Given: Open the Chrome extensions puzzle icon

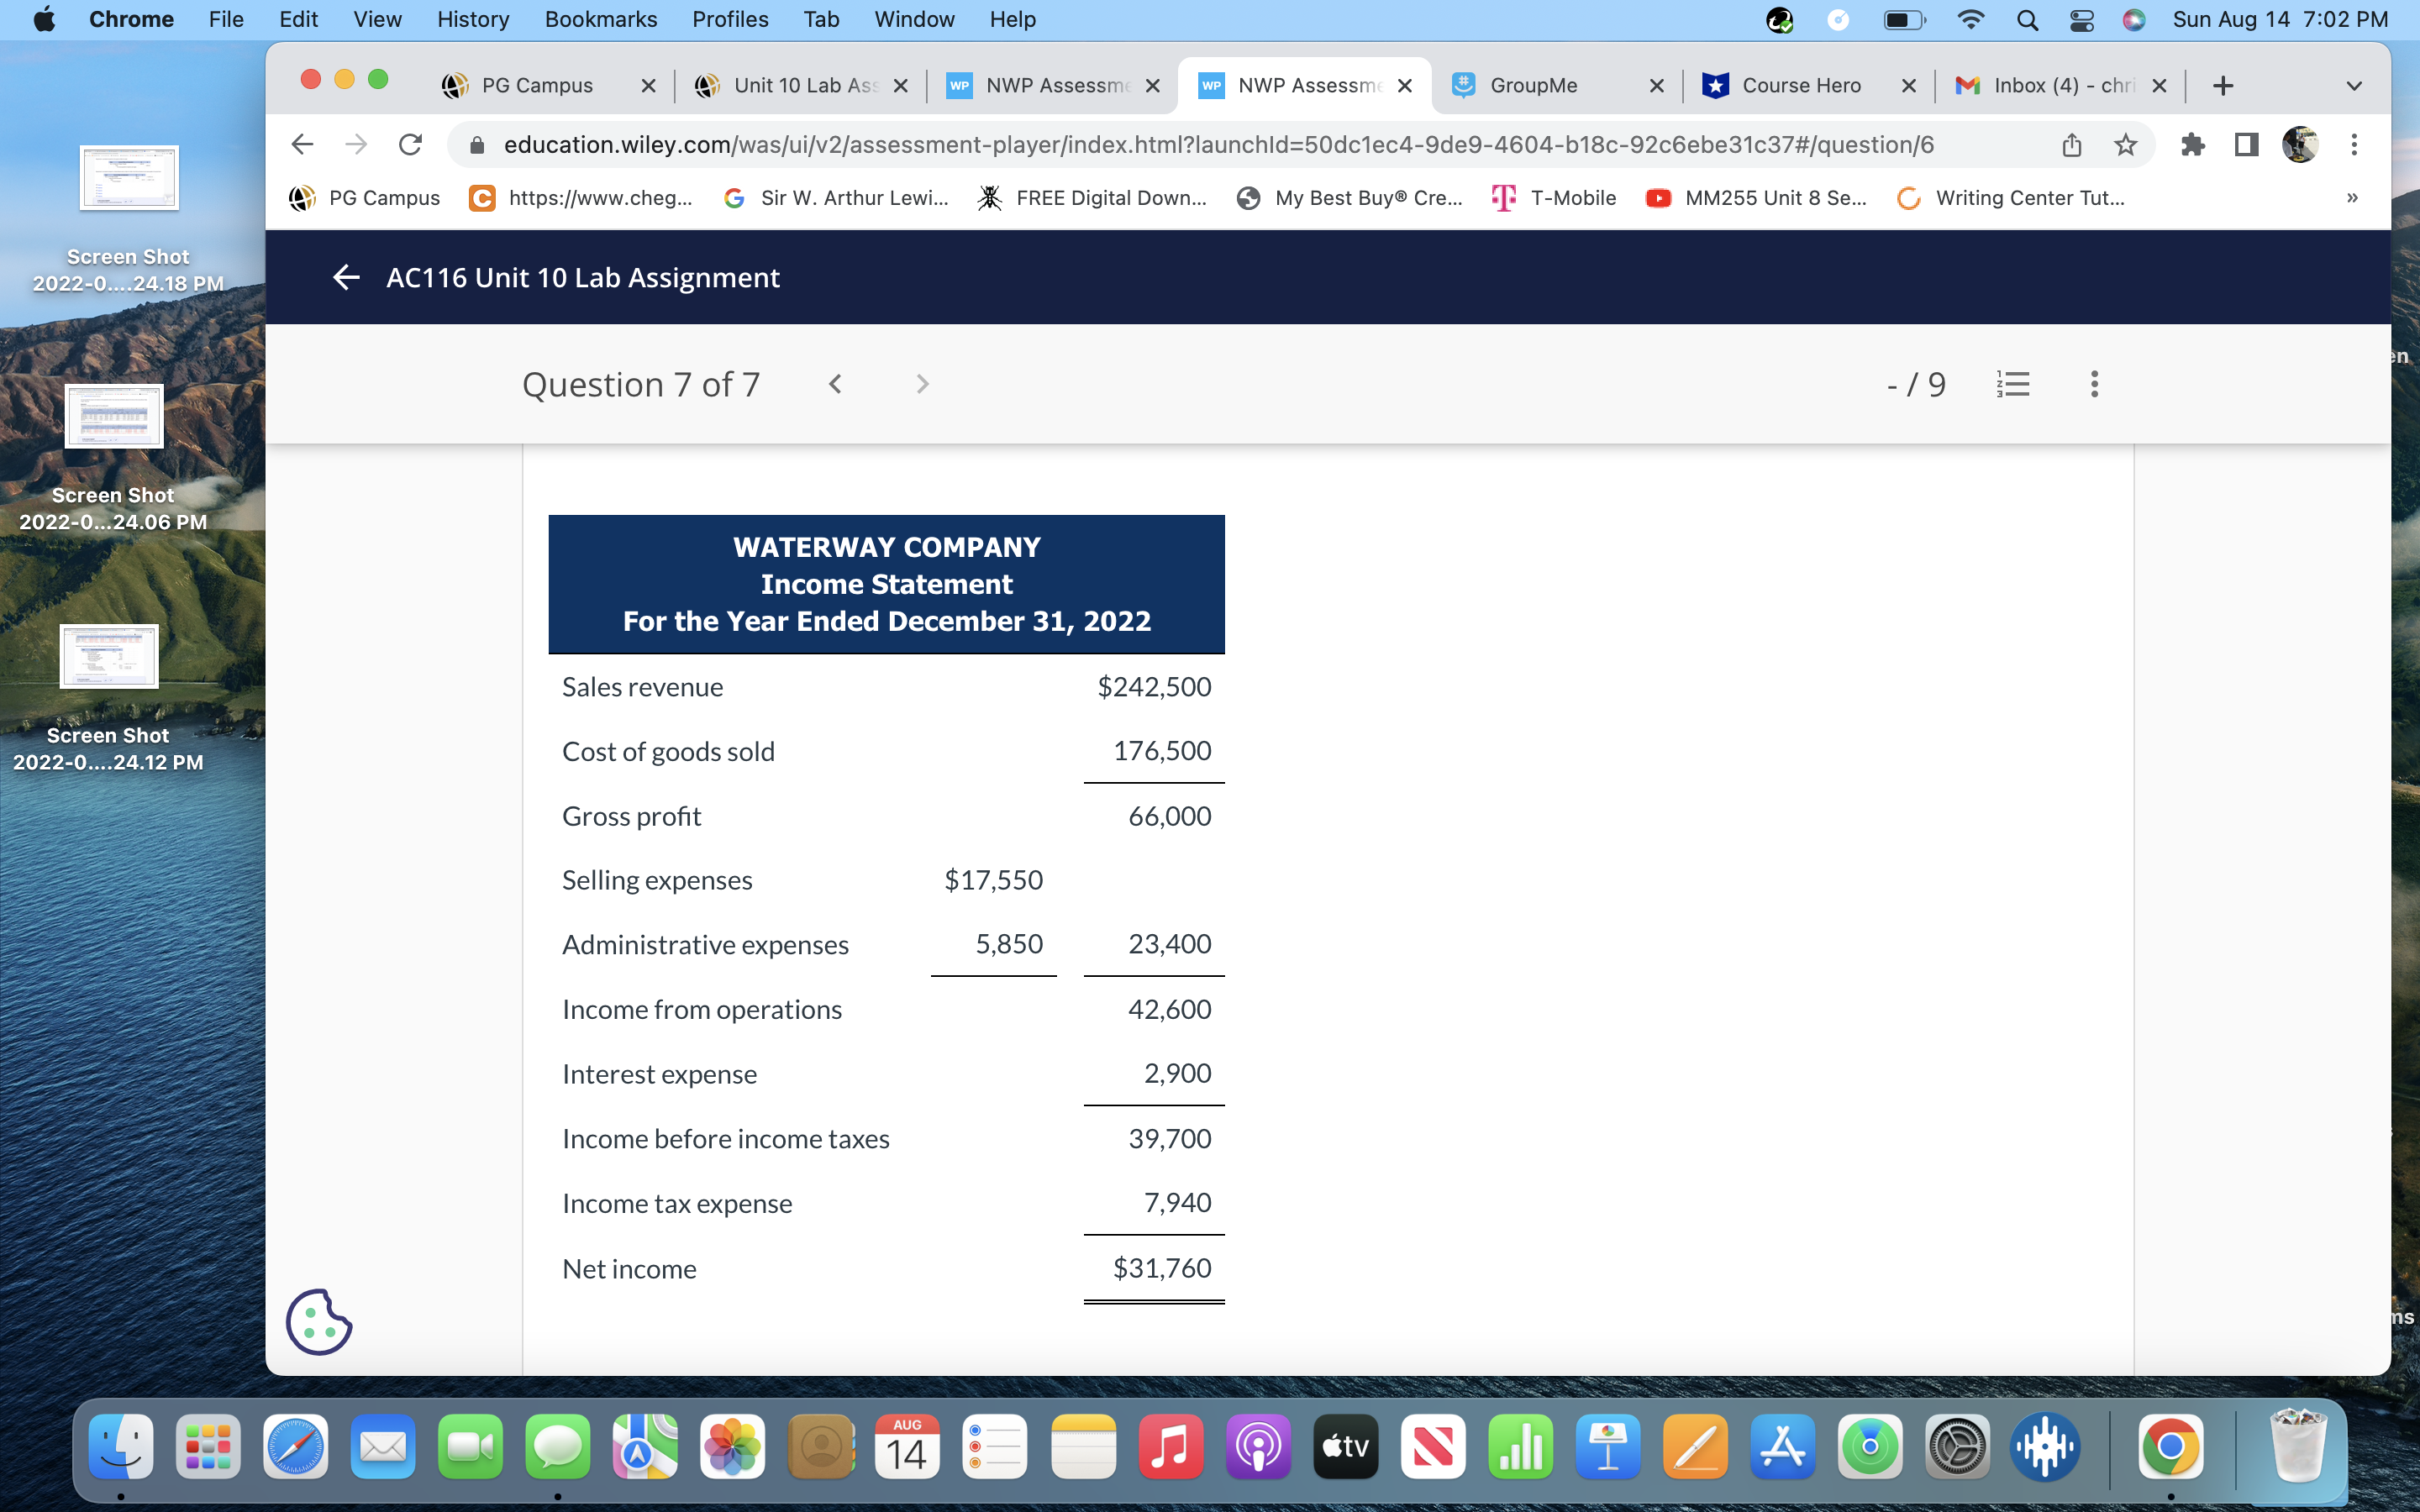Looking at the screenshot, I should (2192, 145).
